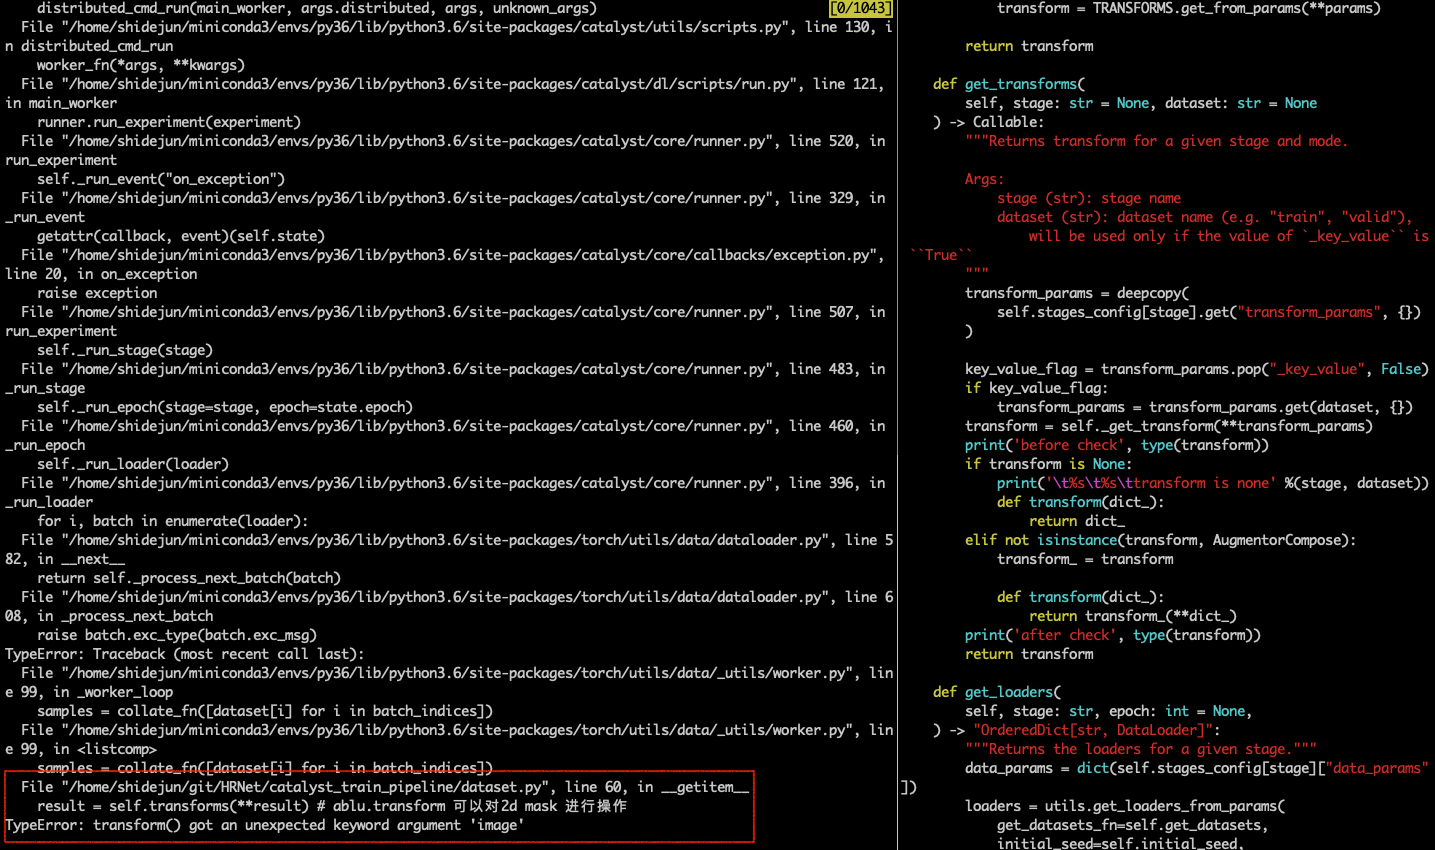Click the docstring line 'will be used only if the value of'
Image resolution: width=1435 pixels, height=850 pixels.
(x=1229, y=236)
